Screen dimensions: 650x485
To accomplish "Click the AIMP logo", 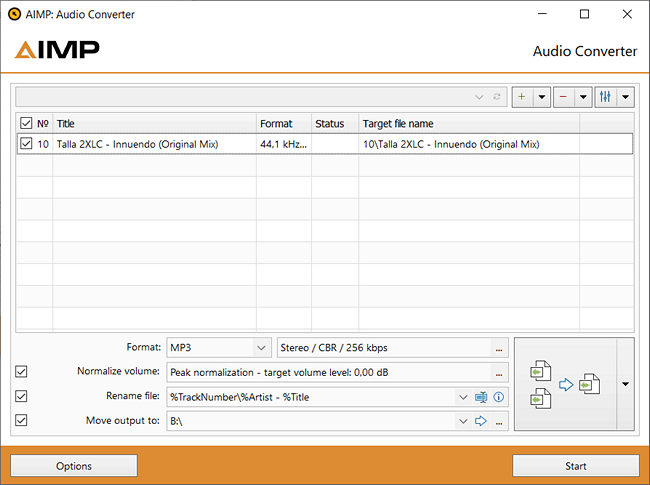I will pos(57,49).
